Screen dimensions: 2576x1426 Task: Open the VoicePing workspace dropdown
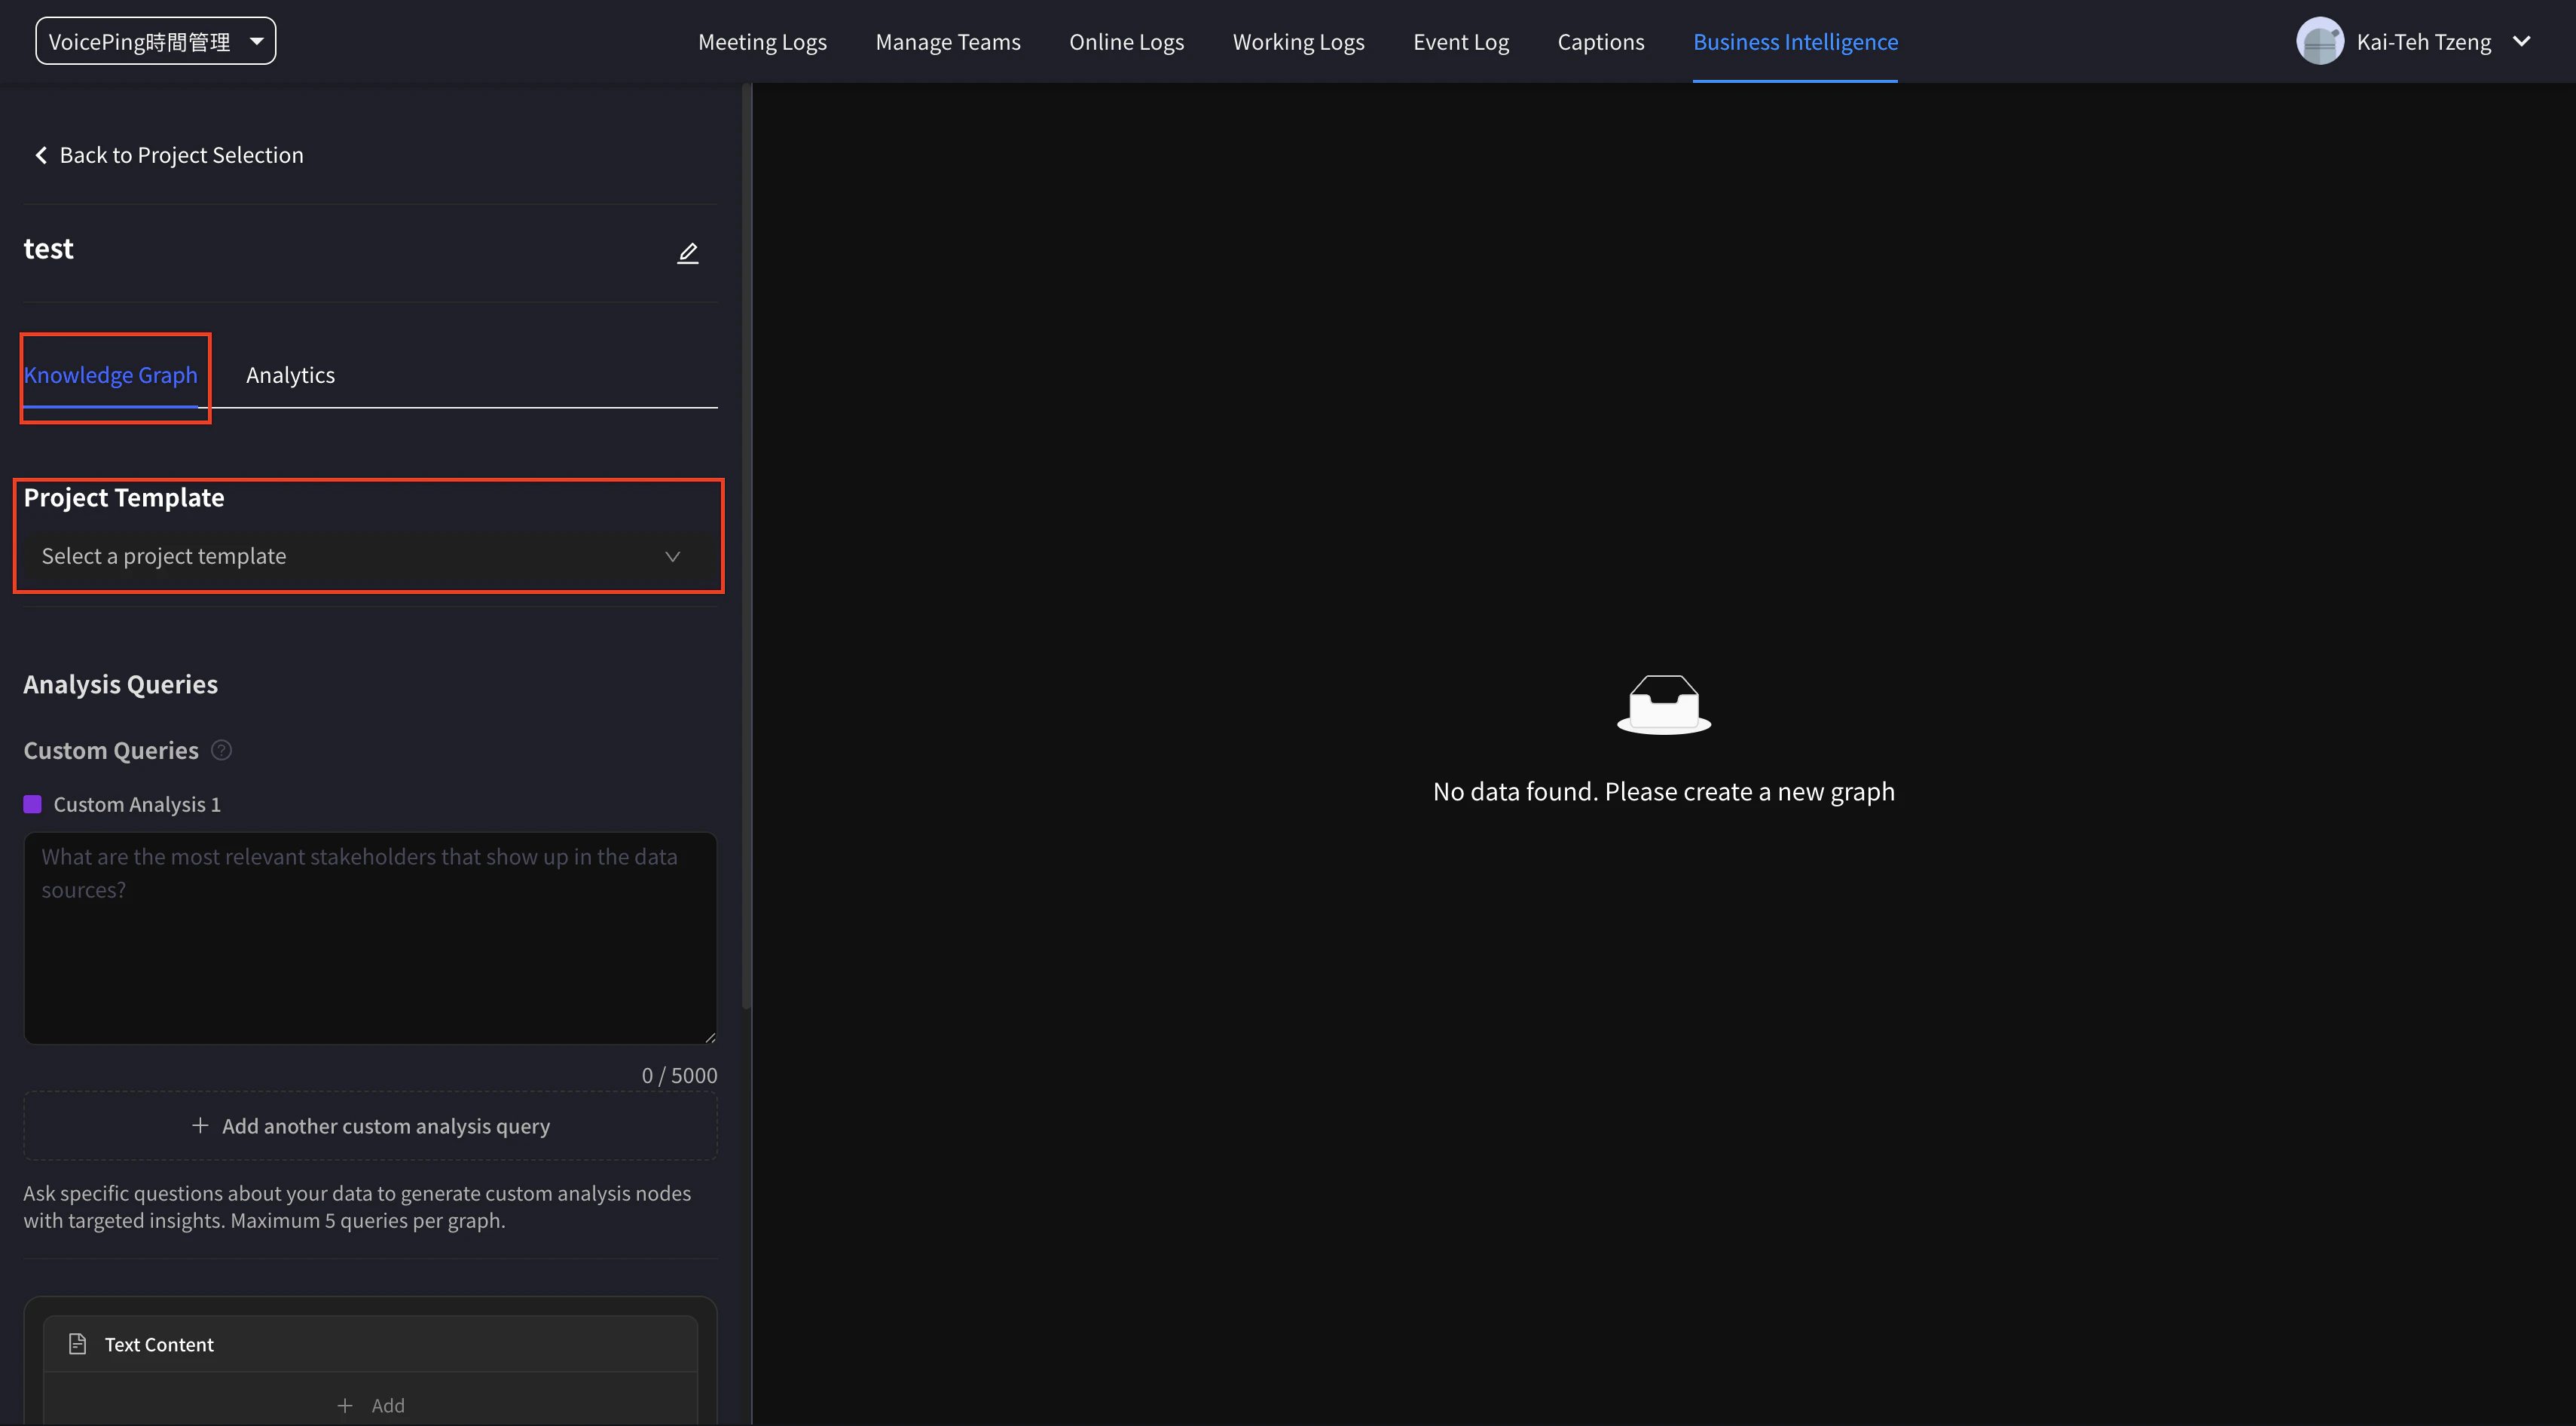(x=156, y=42)
